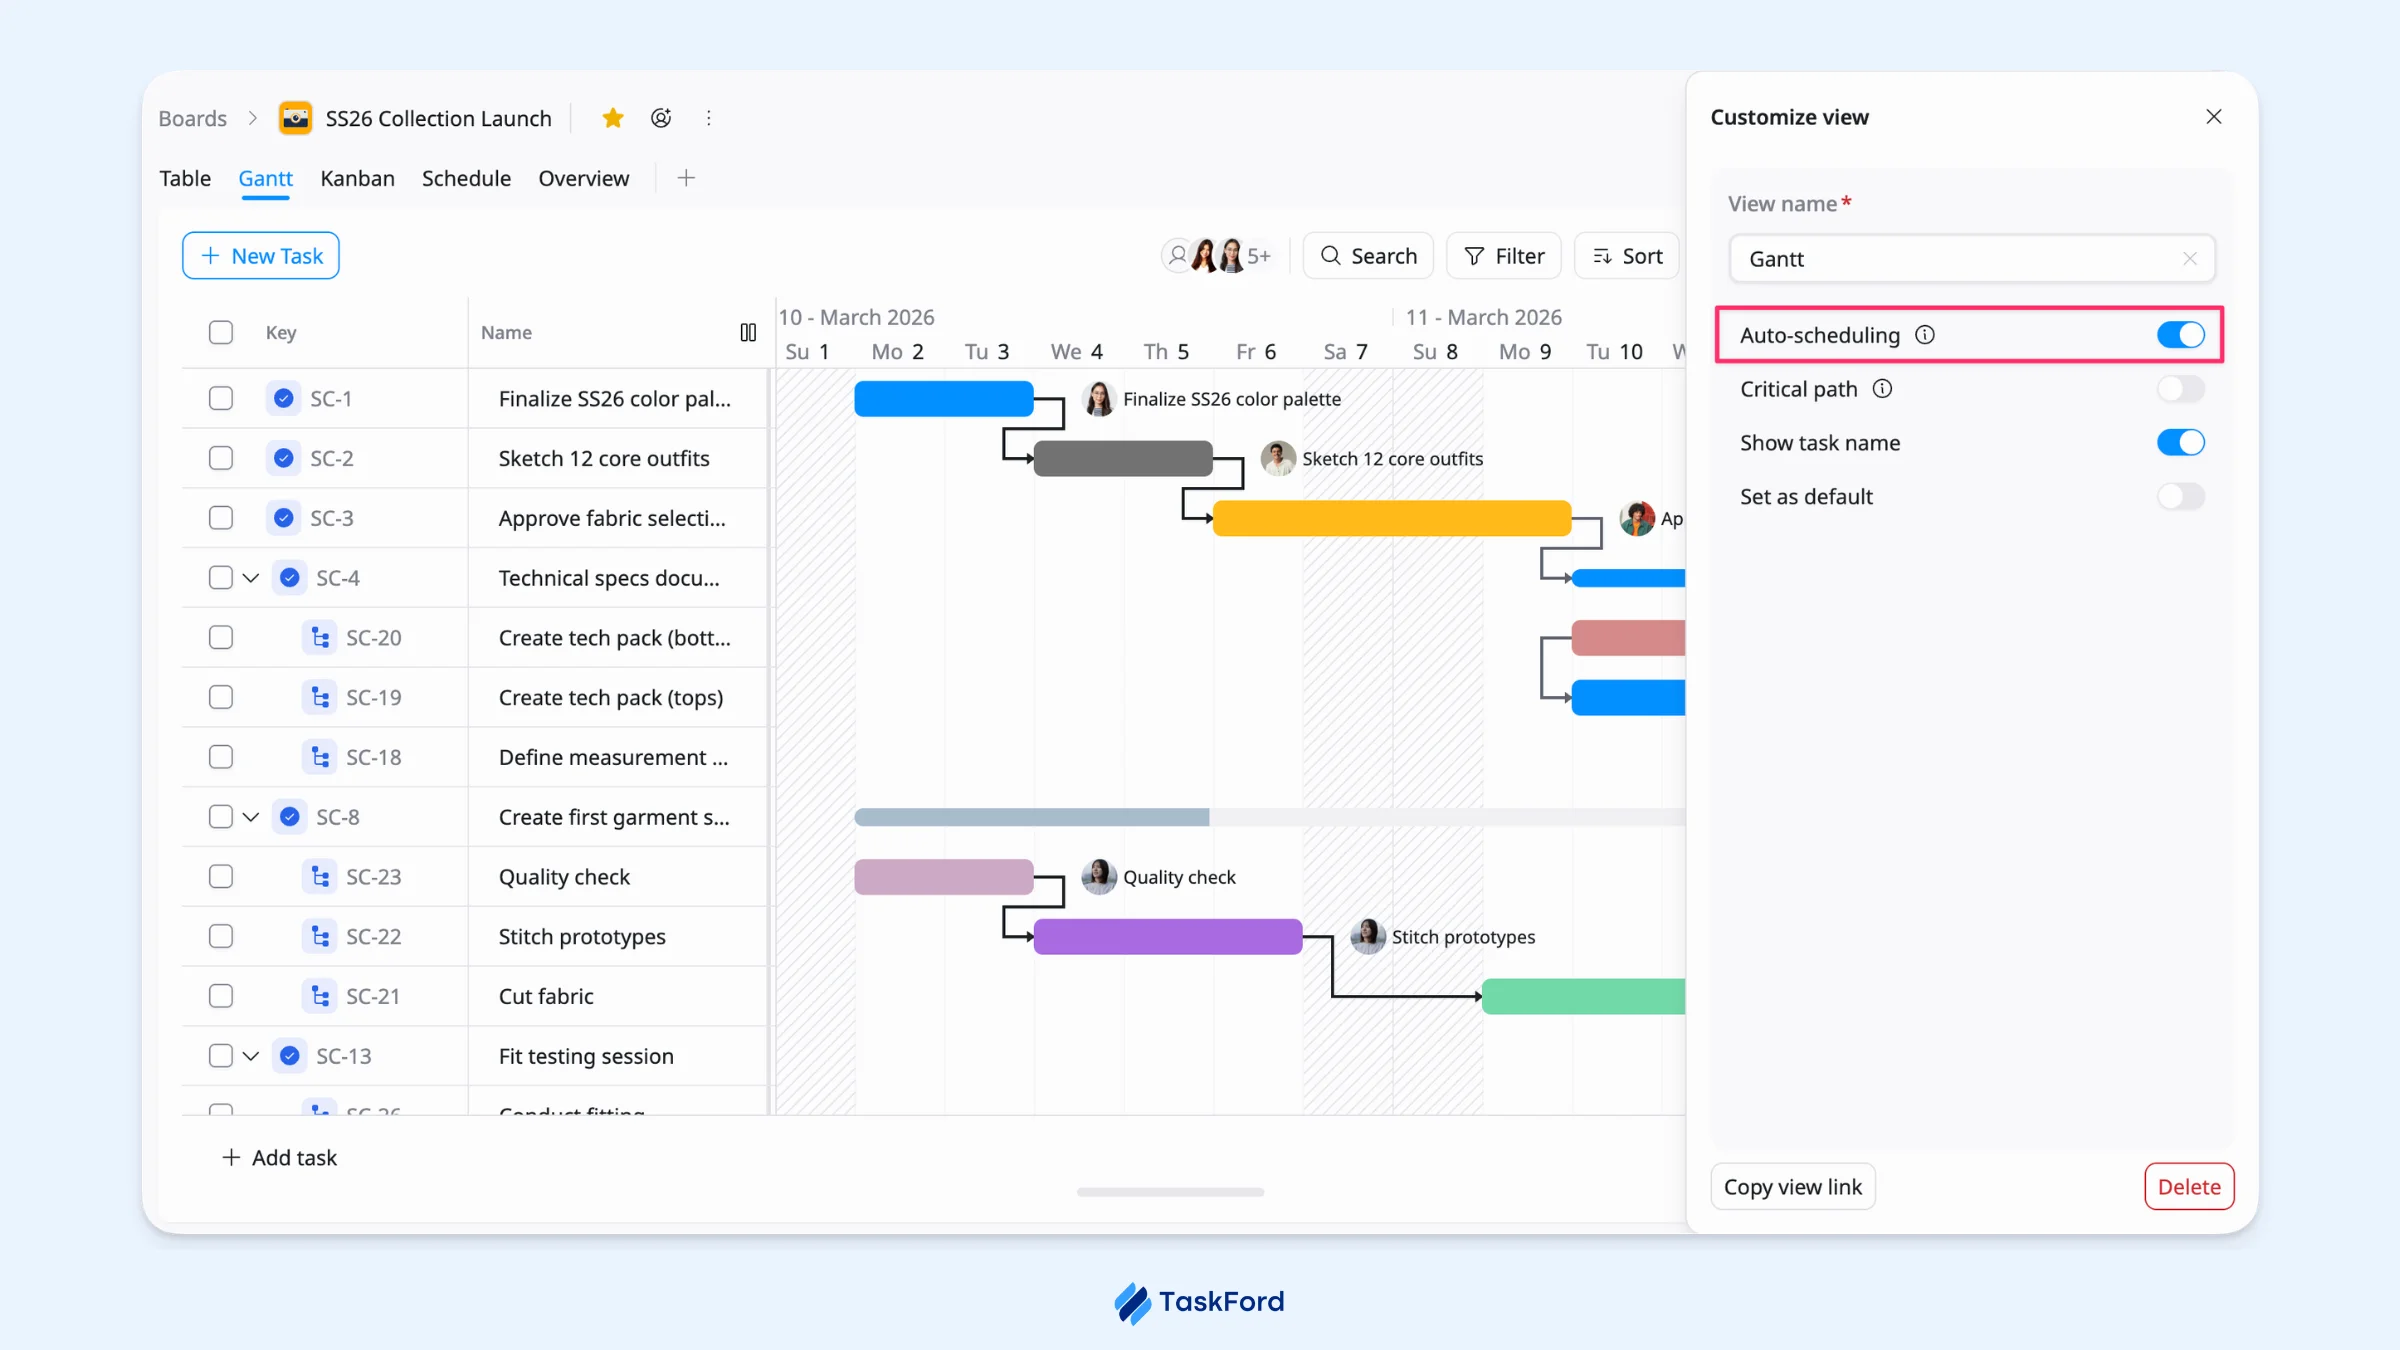Click the SC-1 task status check icon
Screen dimensions: 2400x1350
point(284,398)
